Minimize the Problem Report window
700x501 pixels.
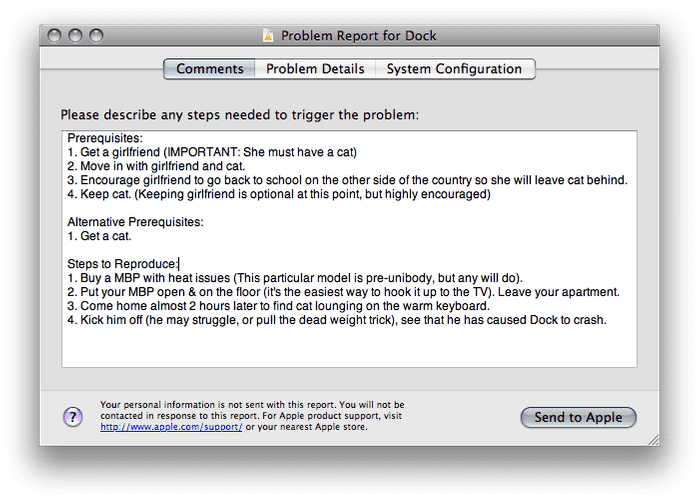(x=75, y=35)
